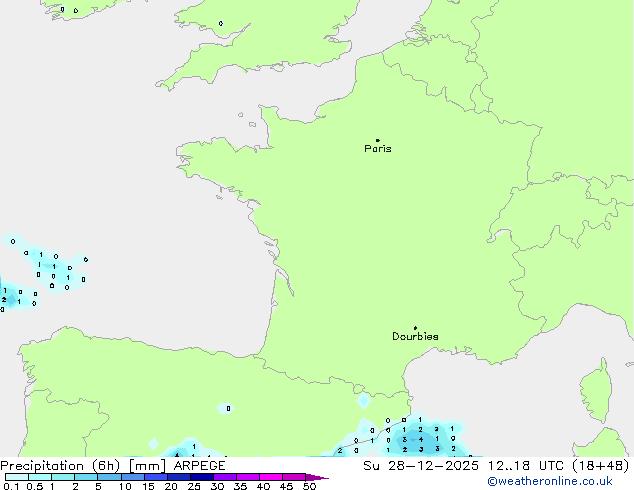Click the 4 value in the Mediterranean rain patch
The width and height of the screenshot is (634, 490).
click(421, 439)
